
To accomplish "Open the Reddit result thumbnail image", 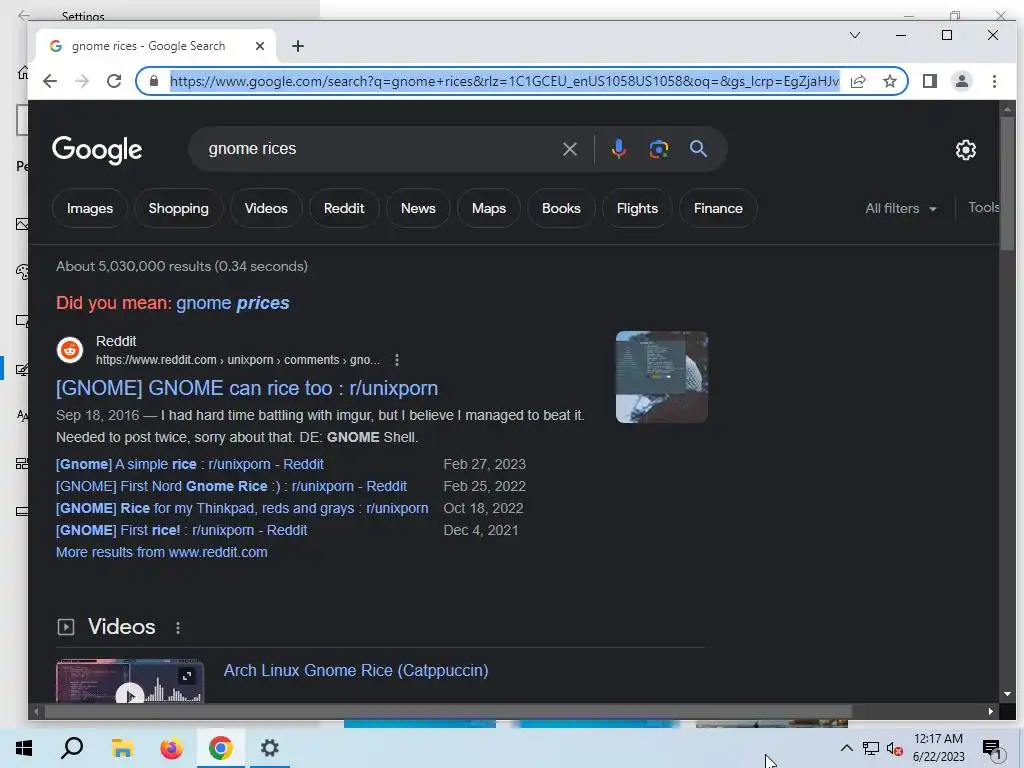I will (x=662, y=377).
